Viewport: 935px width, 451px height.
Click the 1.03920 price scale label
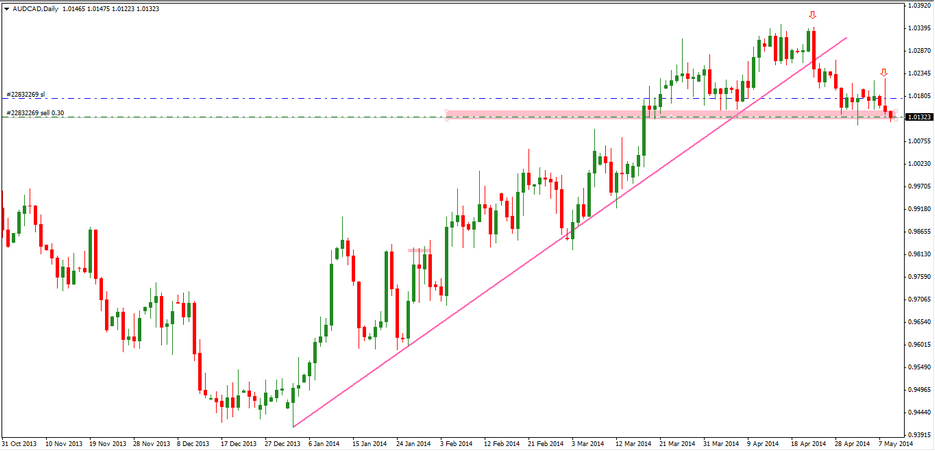click(919, 5)
